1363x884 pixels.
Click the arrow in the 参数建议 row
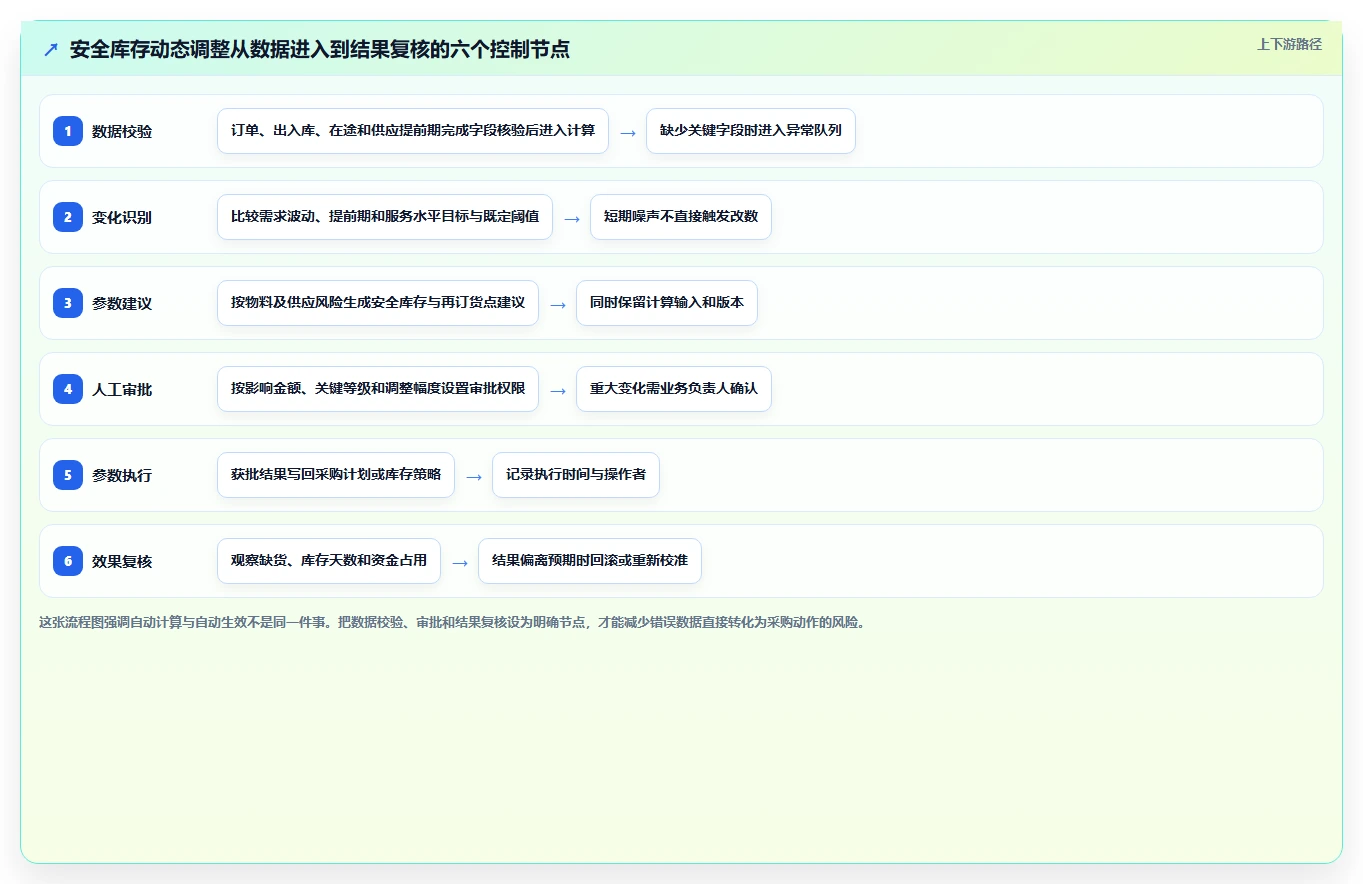[x=558, y=304]
